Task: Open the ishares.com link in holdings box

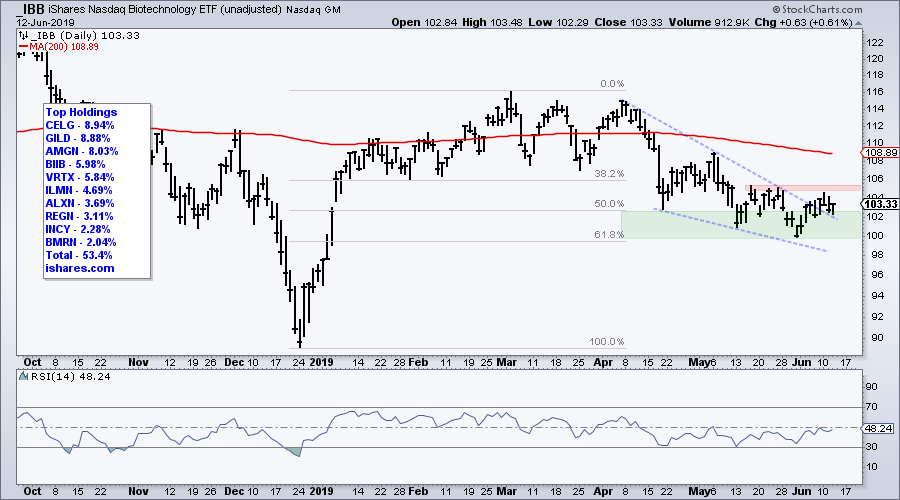Action: 80,268
